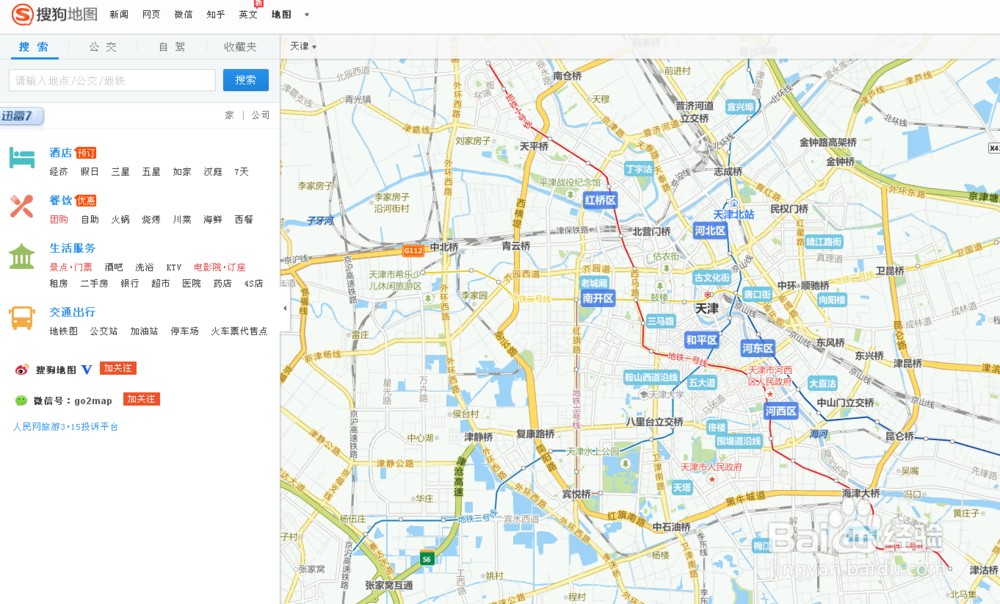Click the blue 搜索 search button
Screen dimensions: 1000x604
246,80
